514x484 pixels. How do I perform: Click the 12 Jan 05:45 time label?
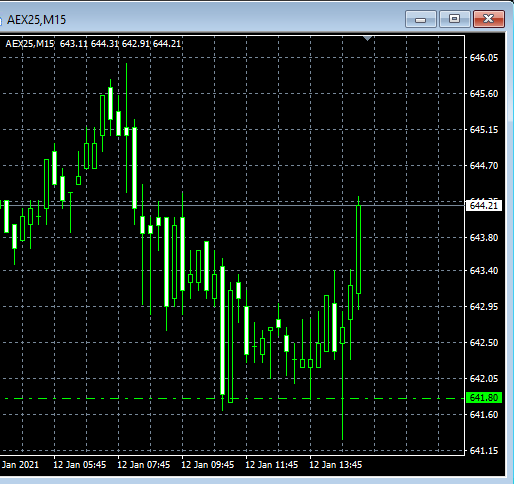click(80, 465)
